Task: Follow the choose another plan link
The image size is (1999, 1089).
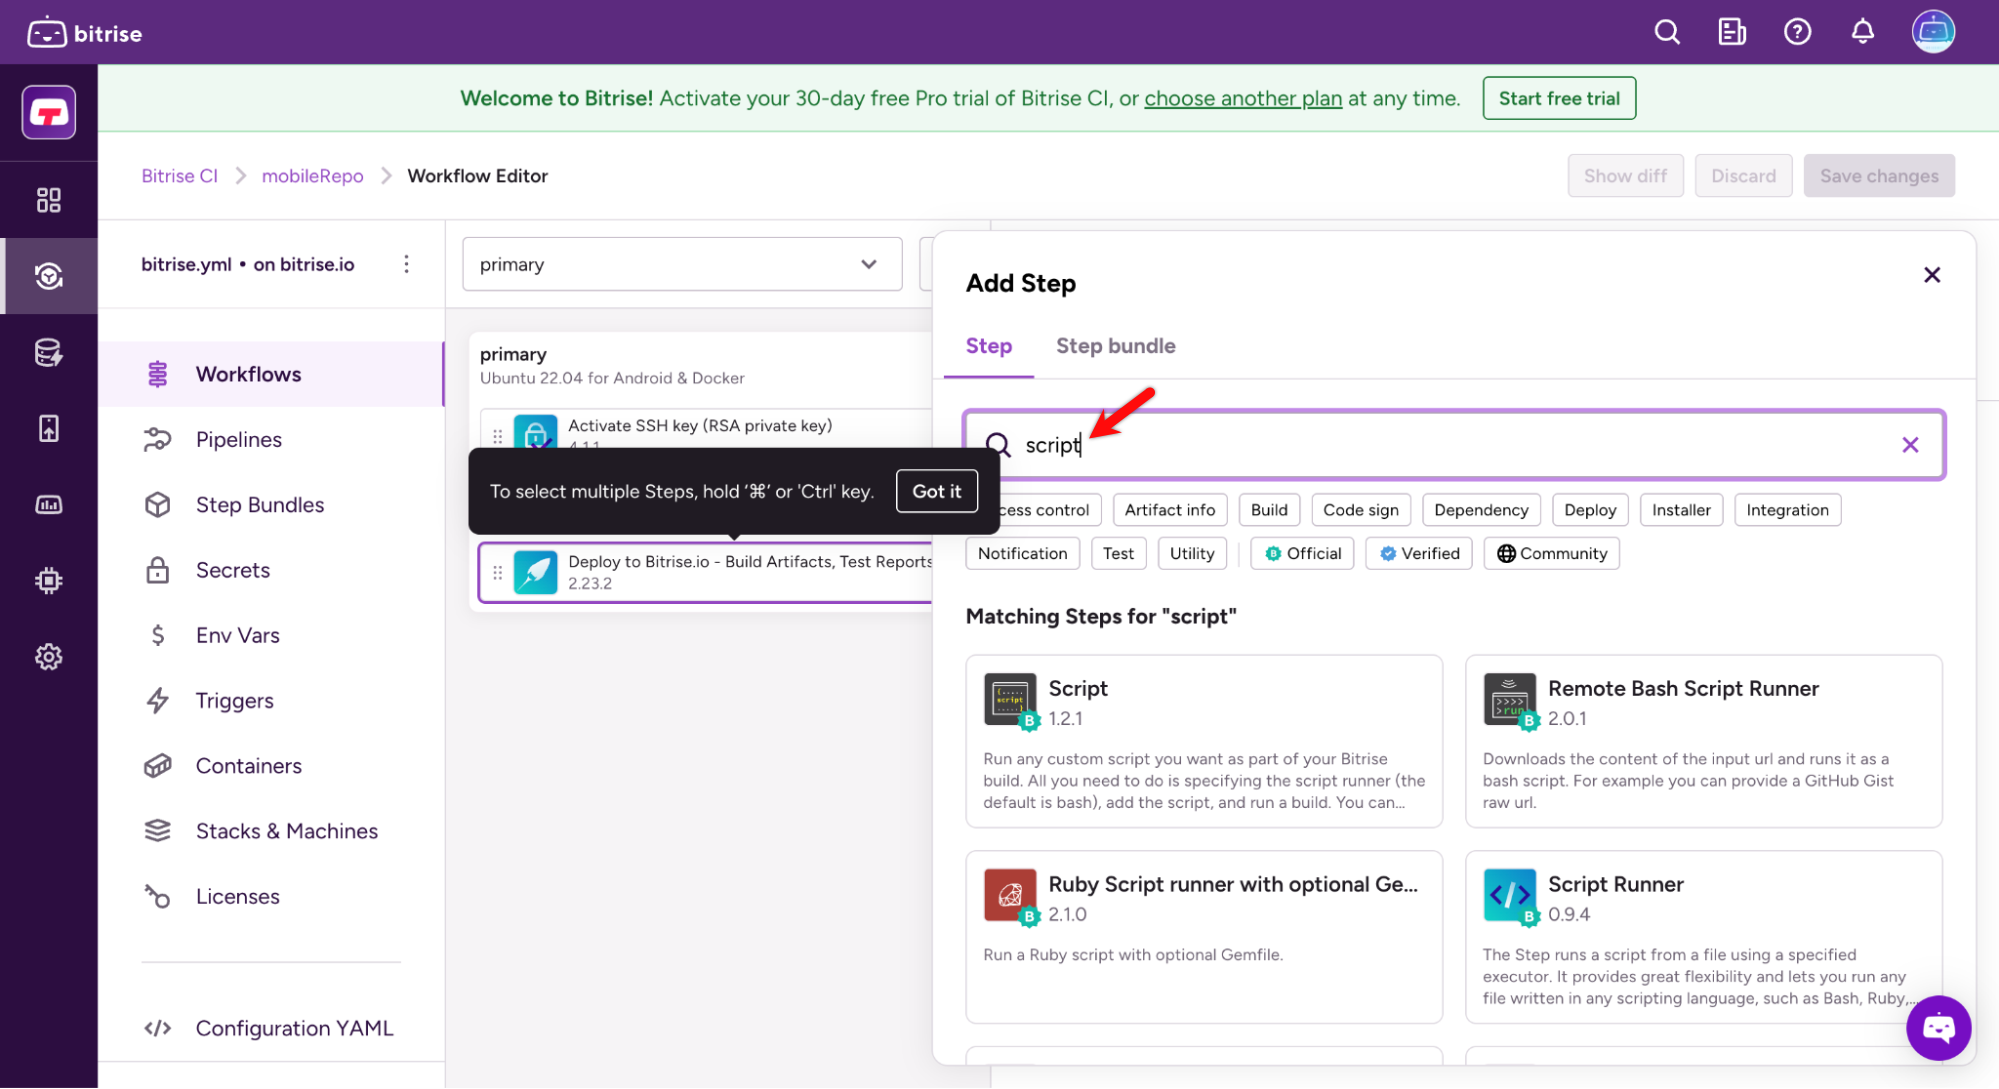Action: pyautogui.click(x=1243, y=98)
